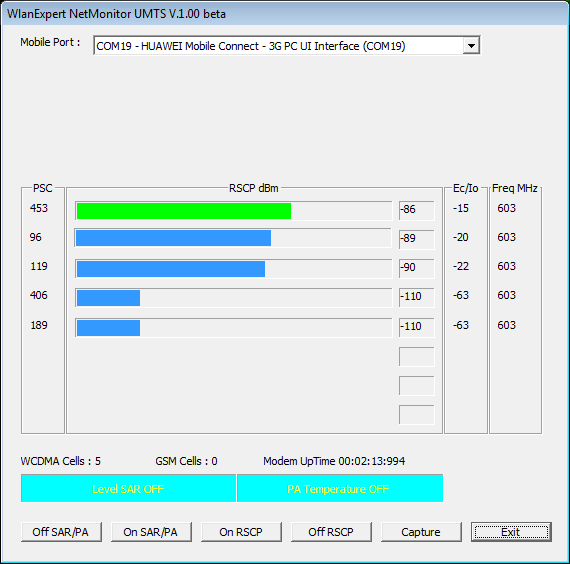Screen dimensions: 570x564
Task: Open the Mobile Port dropdown arrow
Action: coord(471,46)
